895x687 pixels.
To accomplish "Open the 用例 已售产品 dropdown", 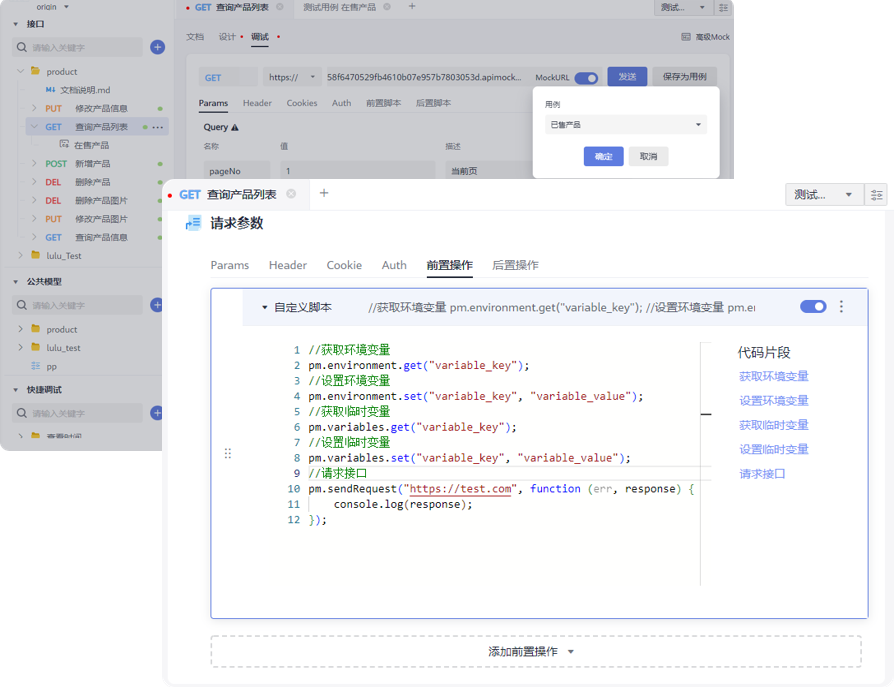I will point(626,124).
